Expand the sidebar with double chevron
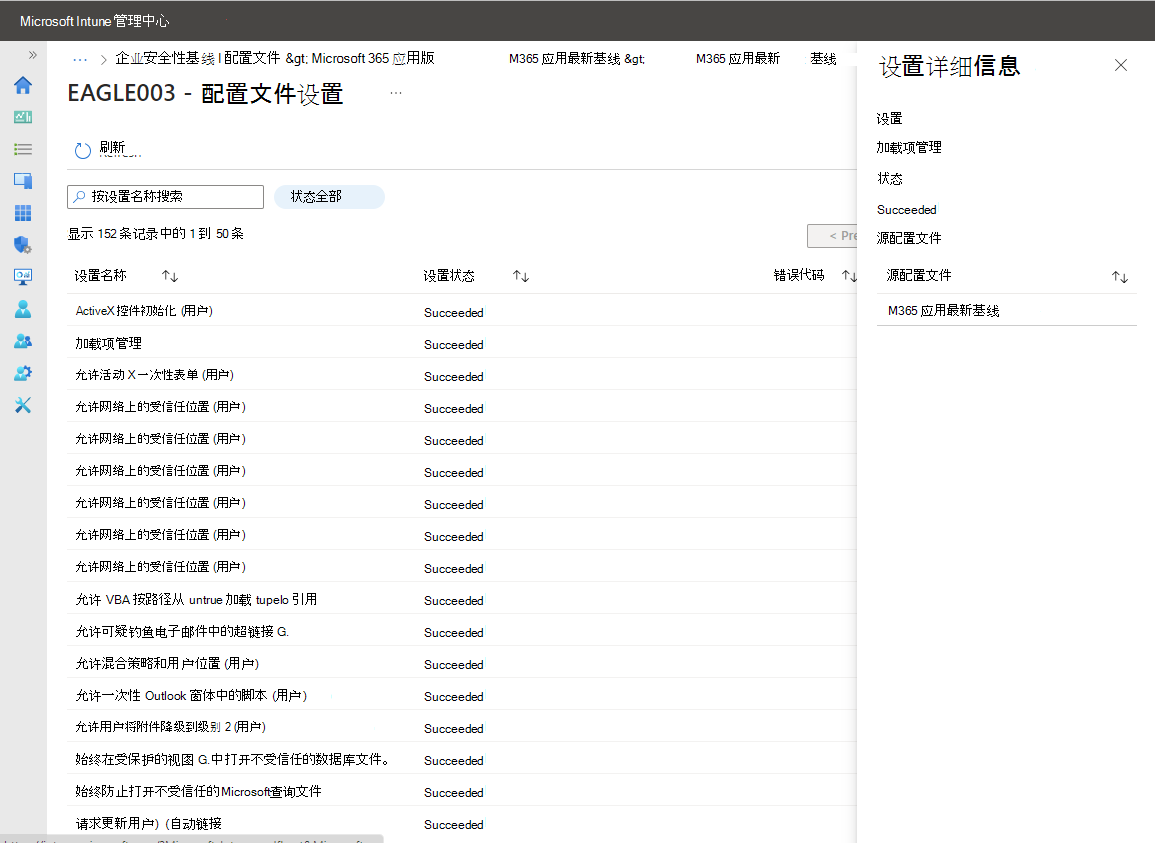 pyautogui.click(x=32, y=55)
